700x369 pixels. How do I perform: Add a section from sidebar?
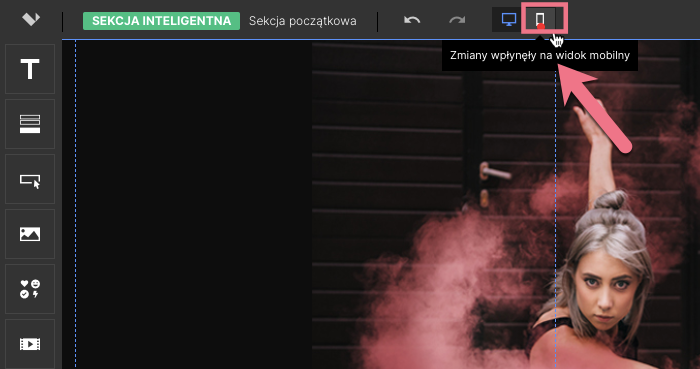point(30,124)
